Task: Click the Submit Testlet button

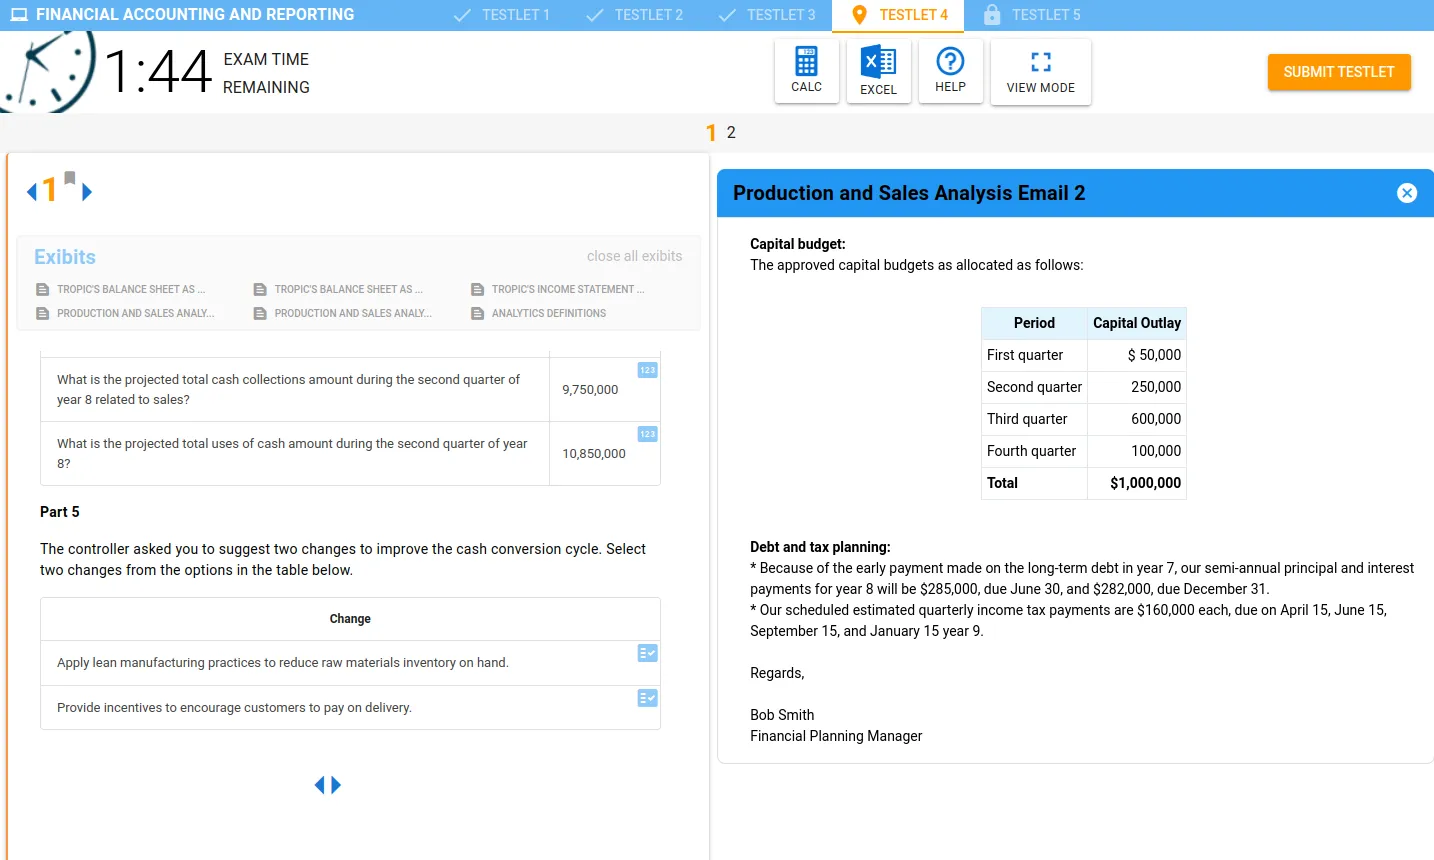Action: coord(1339,72)
